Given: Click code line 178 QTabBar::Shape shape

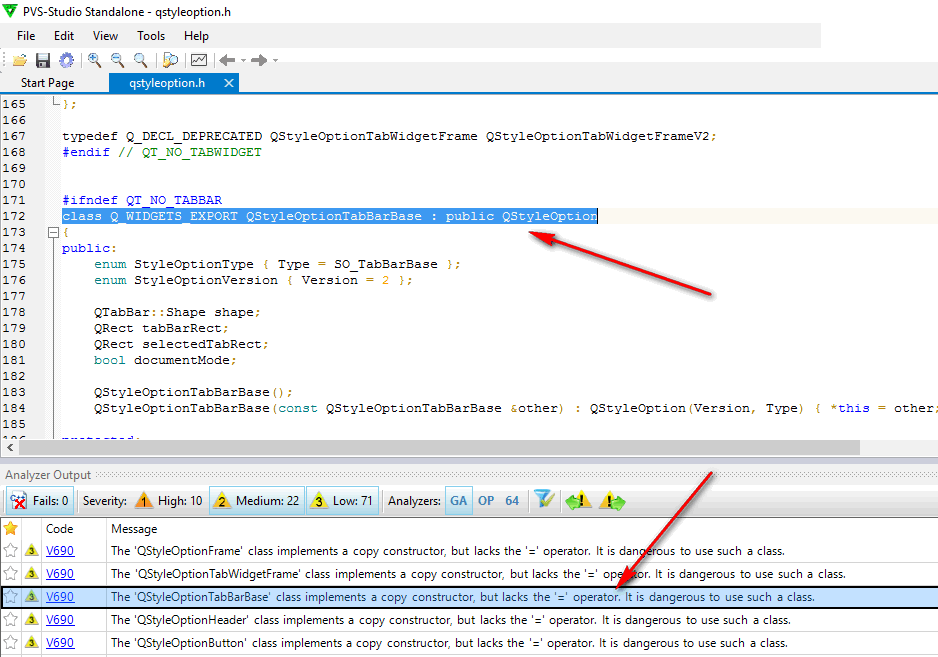Looking at the screenshot, I should pos(177,312).
